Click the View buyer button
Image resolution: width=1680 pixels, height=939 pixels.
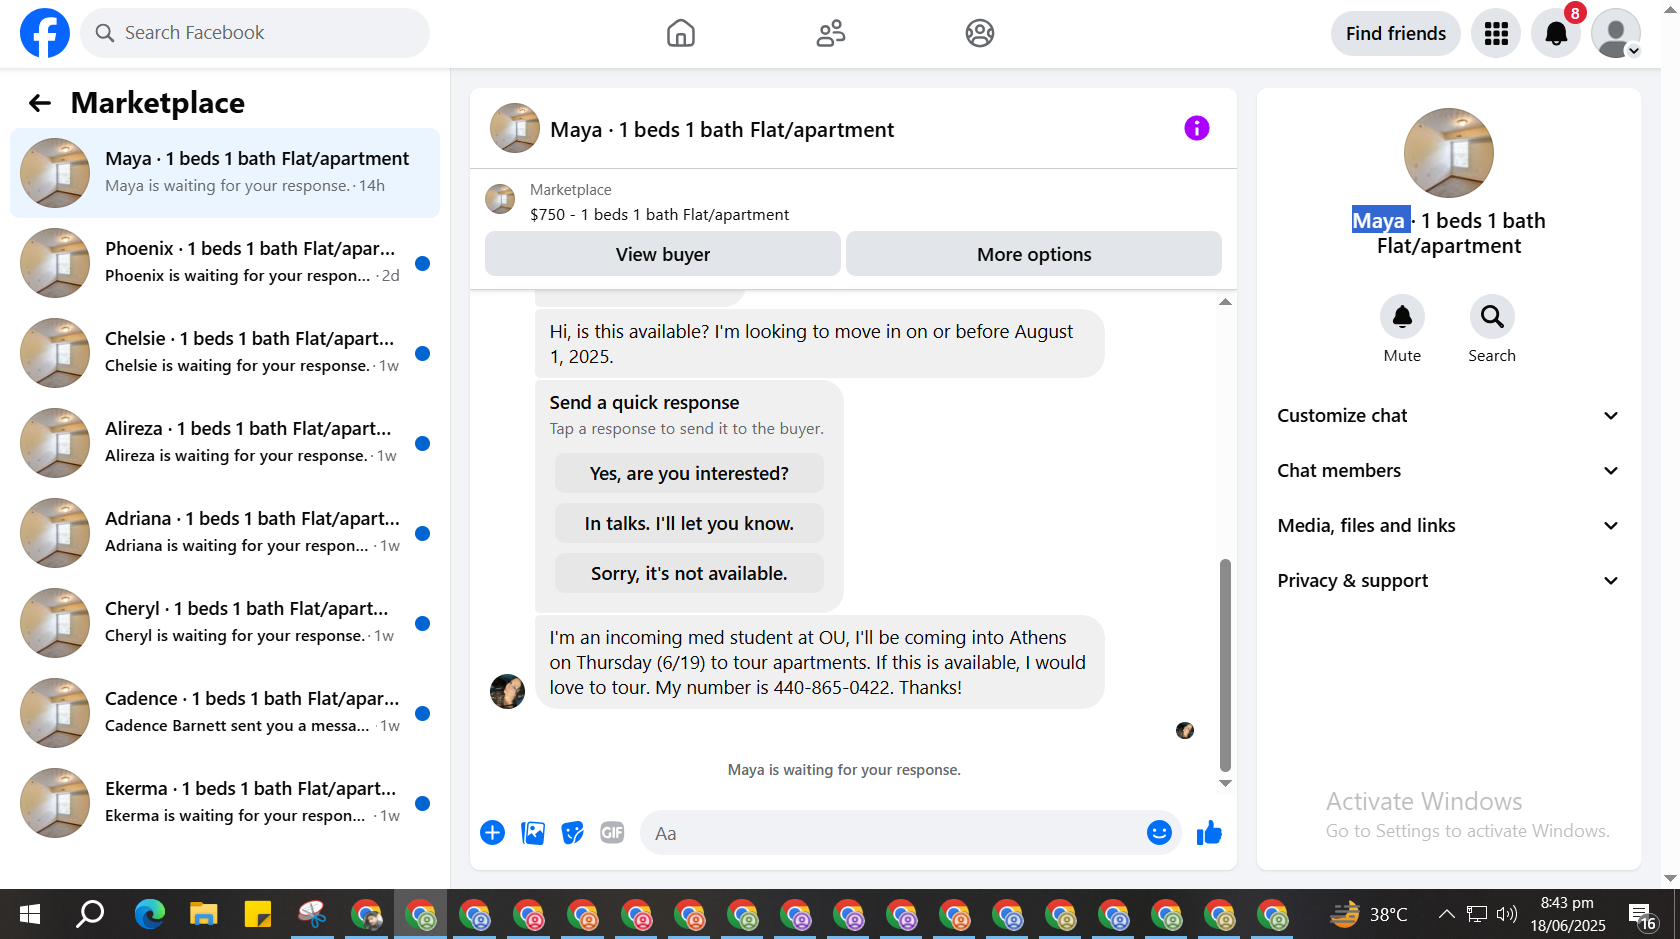point(663,254)
